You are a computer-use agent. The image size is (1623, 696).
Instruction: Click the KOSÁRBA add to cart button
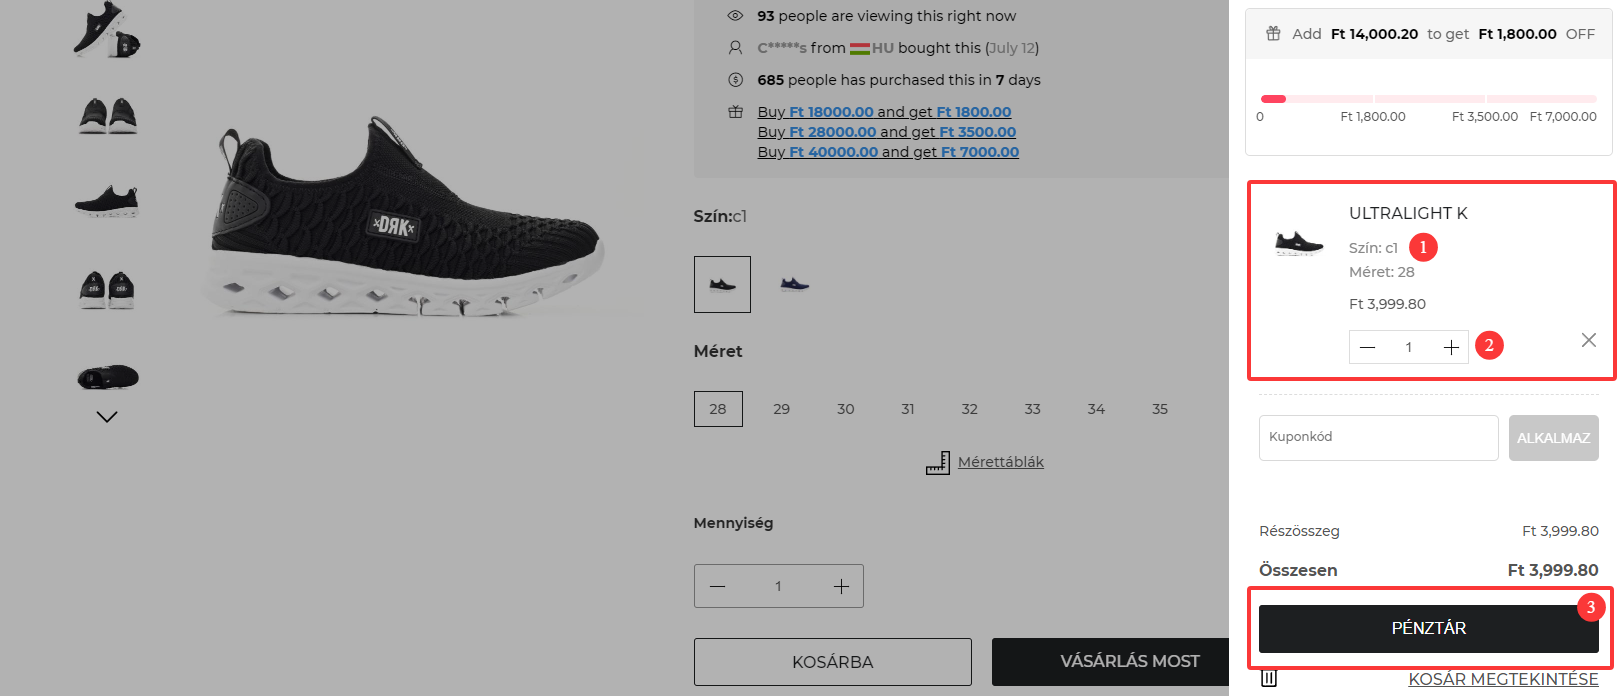point(833,662)
